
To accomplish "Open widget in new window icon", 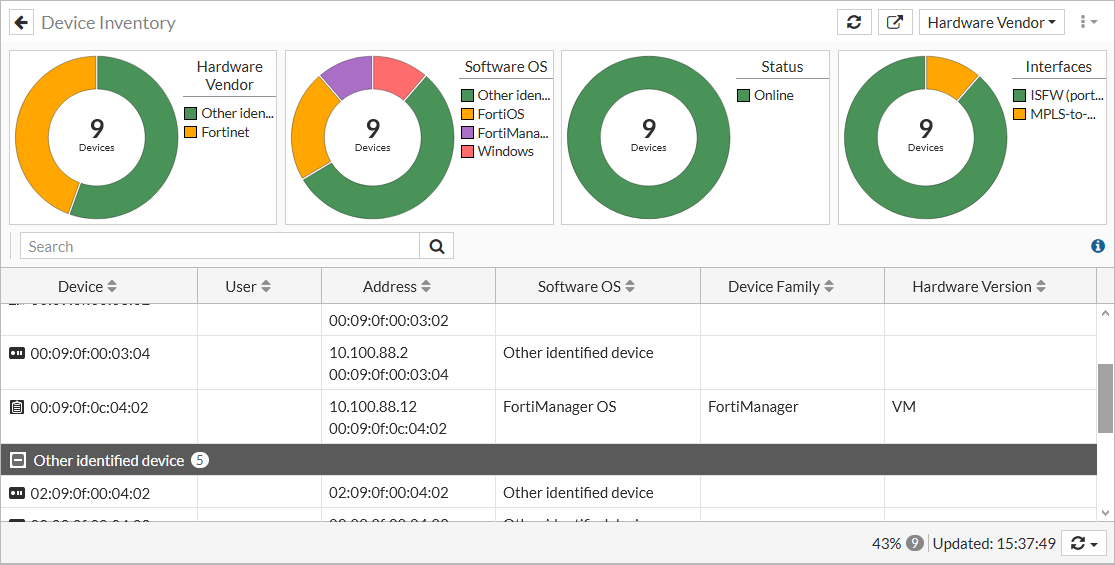I will [895, 23].
